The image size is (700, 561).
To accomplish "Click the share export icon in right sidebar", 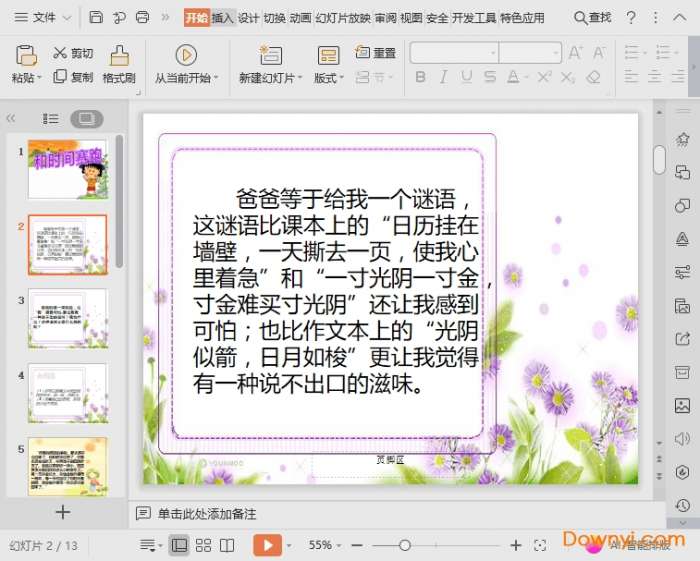I will click(x=682, y=339).
